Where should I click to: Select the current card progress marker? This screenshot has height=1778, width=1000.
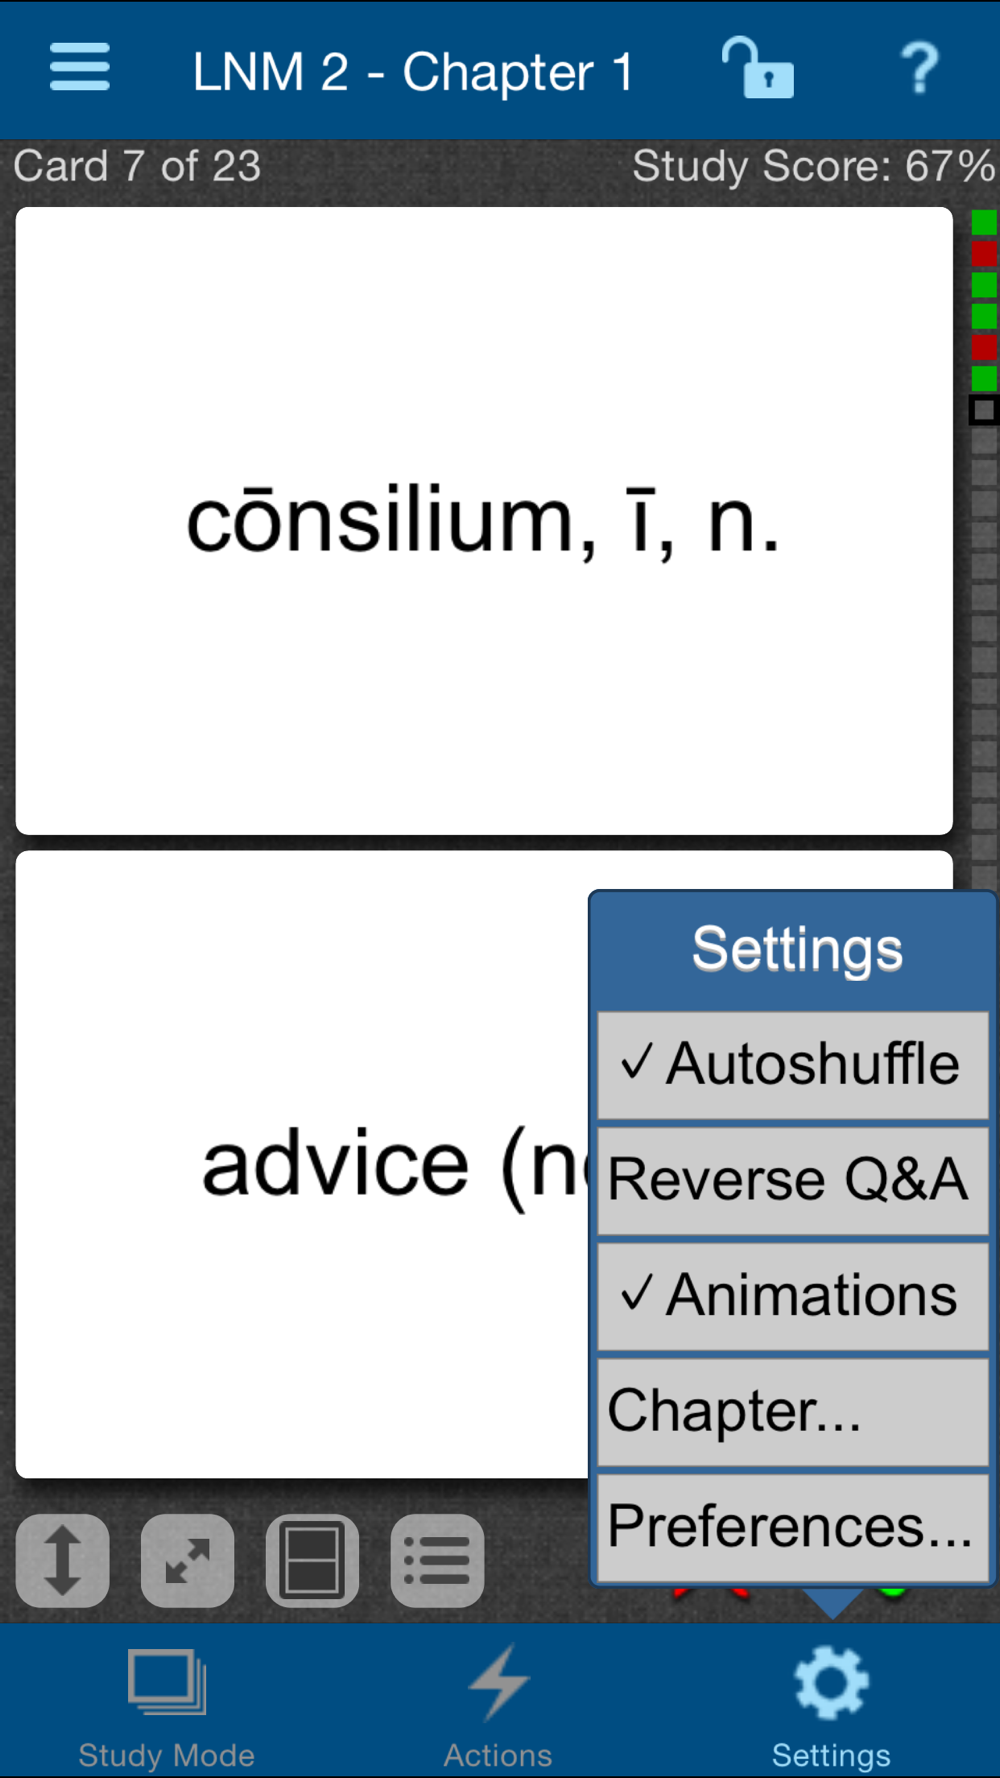click(984, 410)
